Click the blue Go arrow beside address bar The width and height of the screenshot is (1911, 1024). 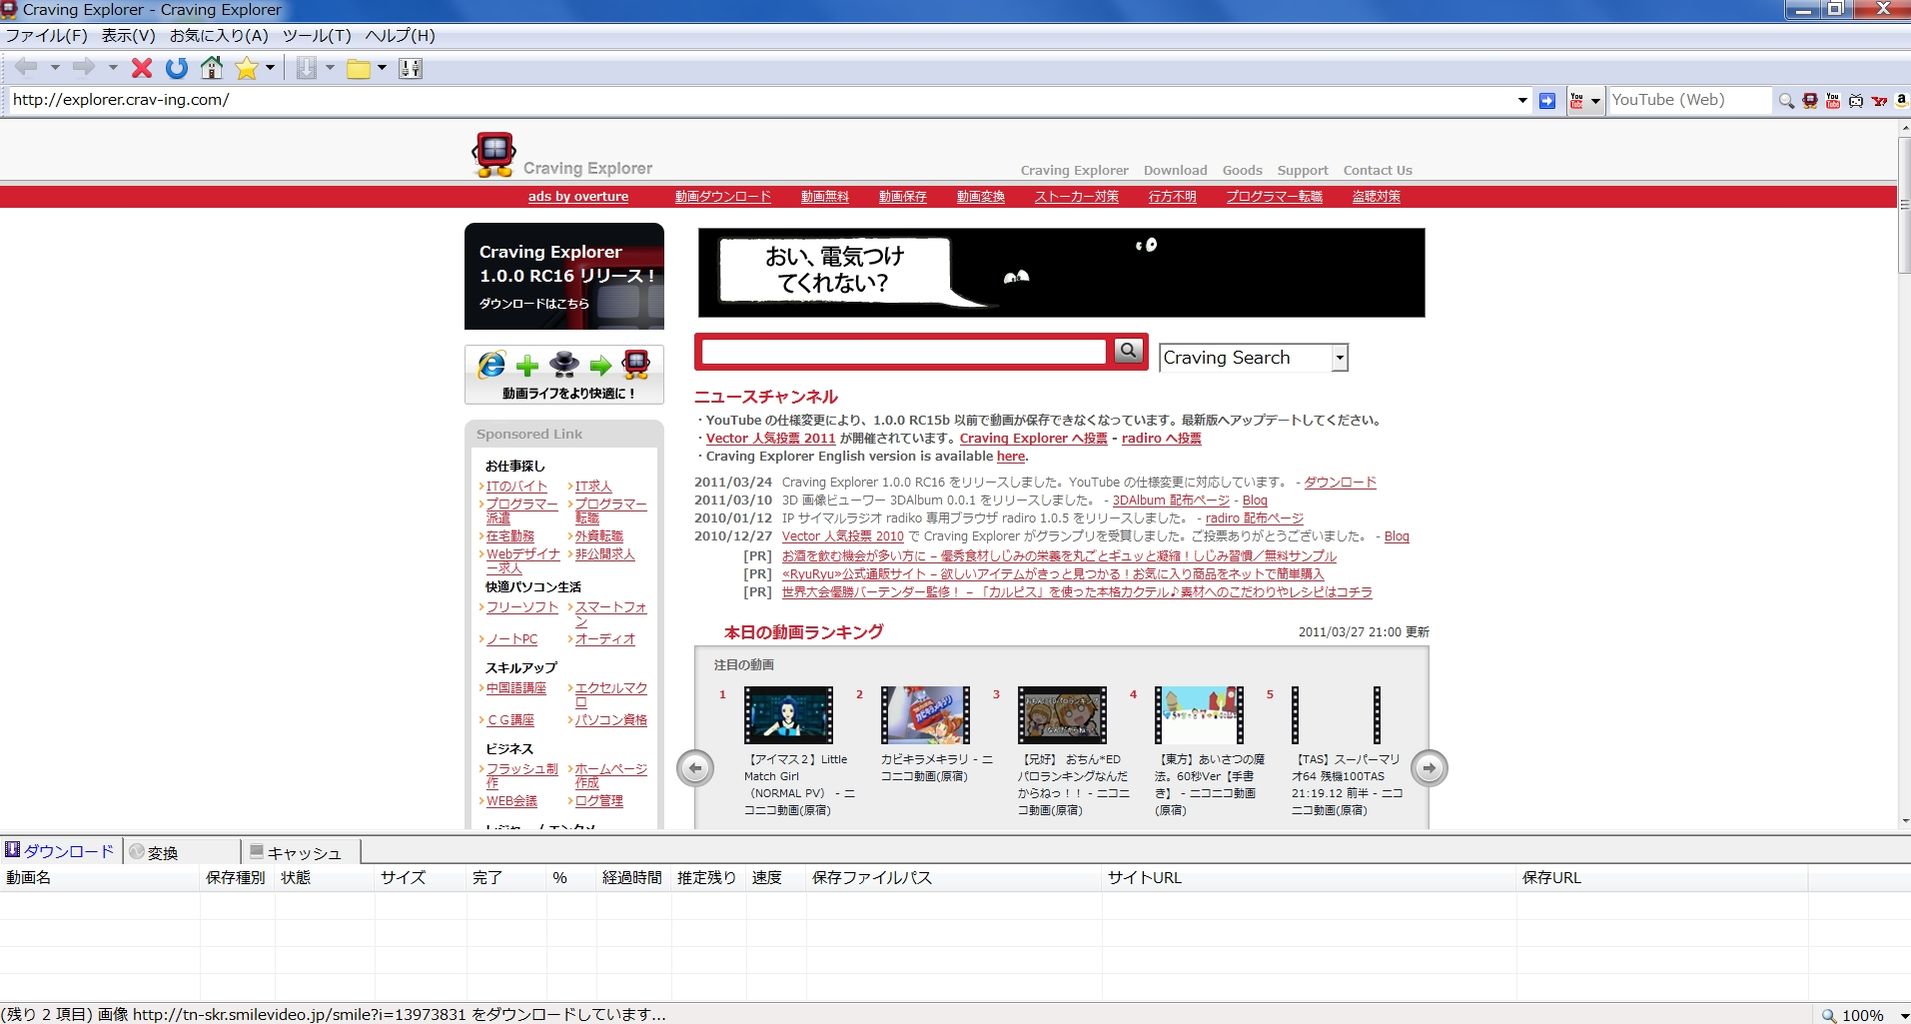click(1547, 100)
